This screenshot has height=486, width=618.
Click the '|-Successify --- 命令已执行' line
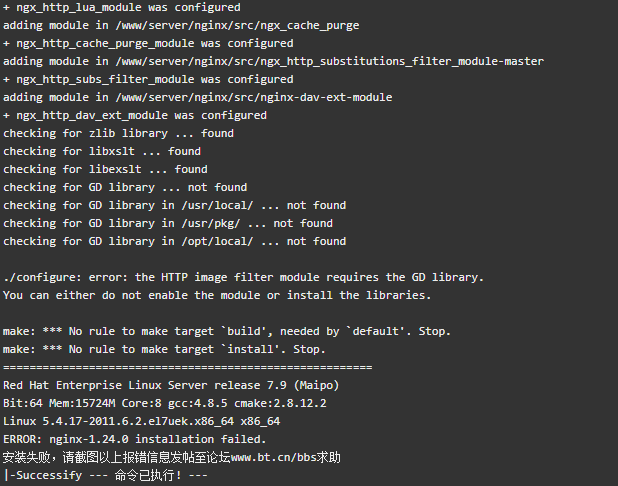105,475
